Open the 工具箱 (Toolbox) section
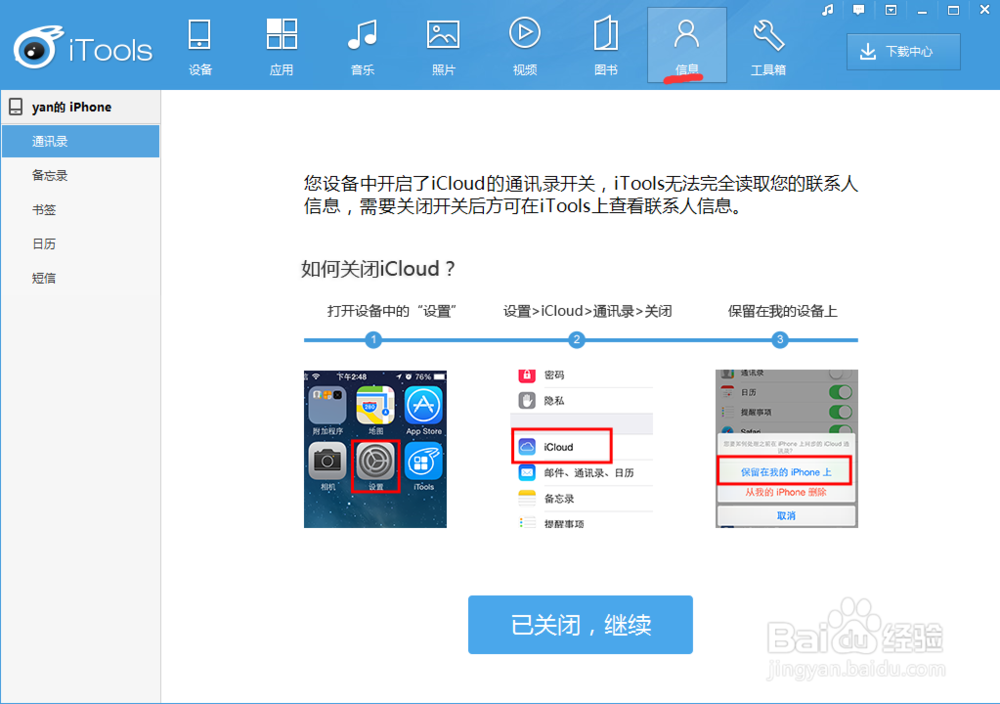The width and height of the screenshot is (1000, 704). pyautogui.click(x=768, y=46)
